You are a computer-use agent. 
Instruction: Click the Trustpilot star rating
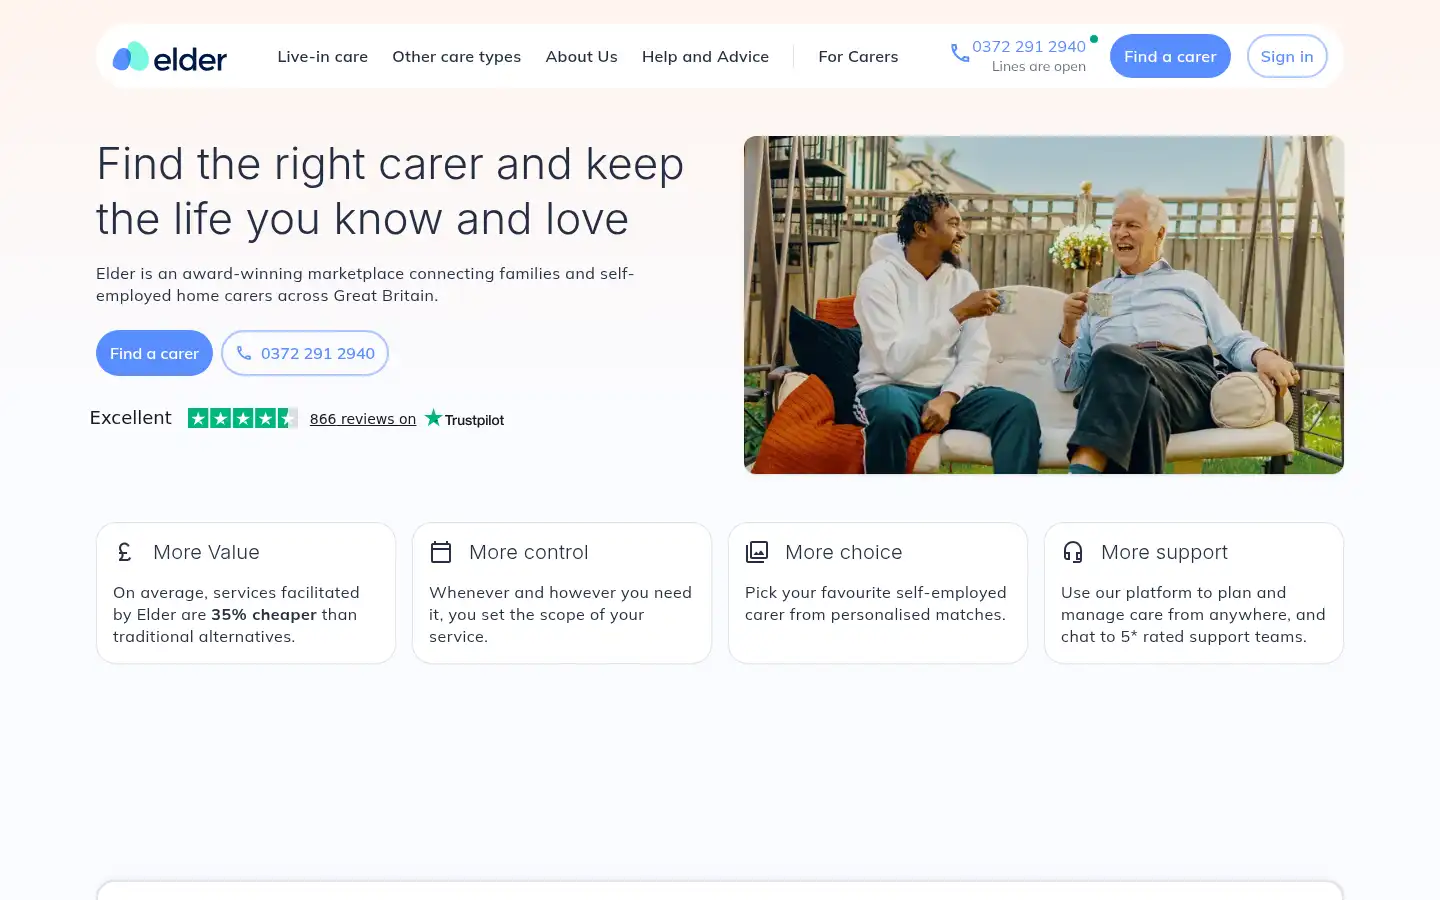click(243, 418)
